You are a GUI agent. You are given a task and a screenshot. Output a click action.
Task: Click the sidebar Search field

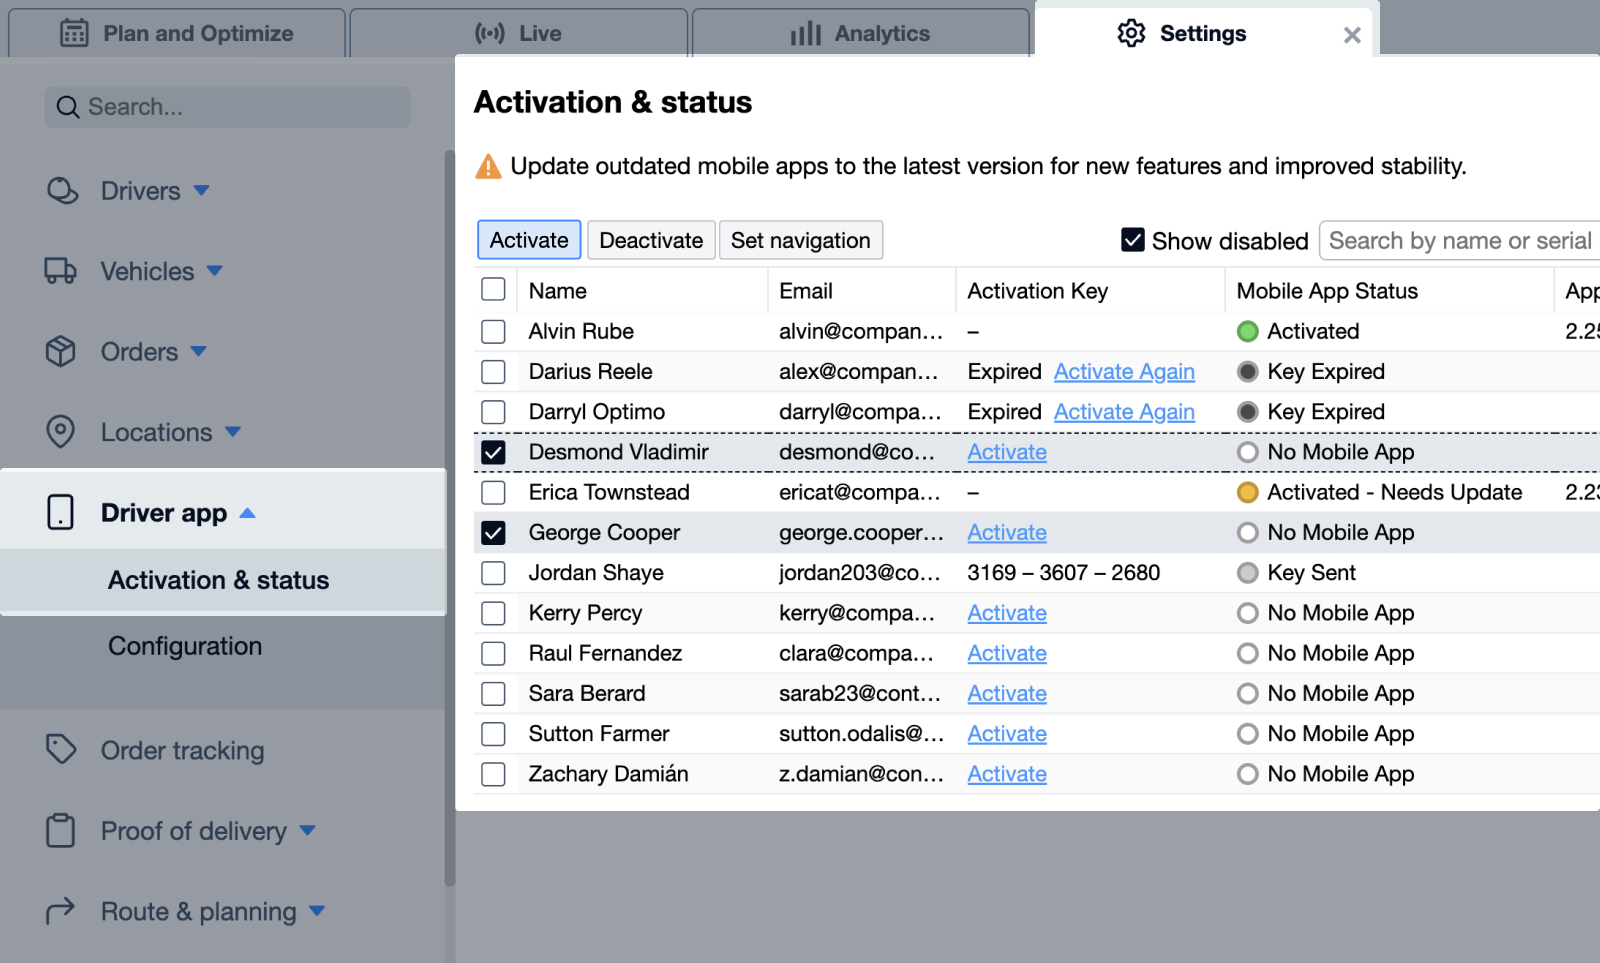(227, 107)
